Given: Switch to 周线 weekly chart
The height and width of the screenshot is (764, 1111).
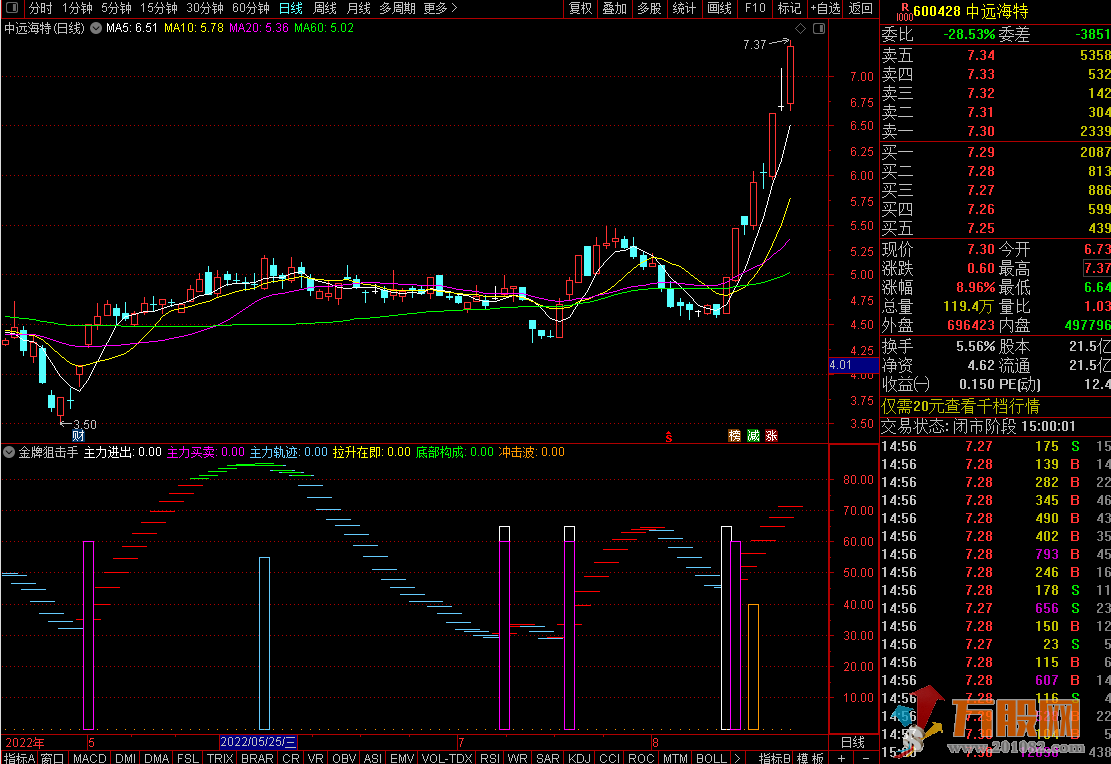Looking at the screenshot, I should pos(325,9).
